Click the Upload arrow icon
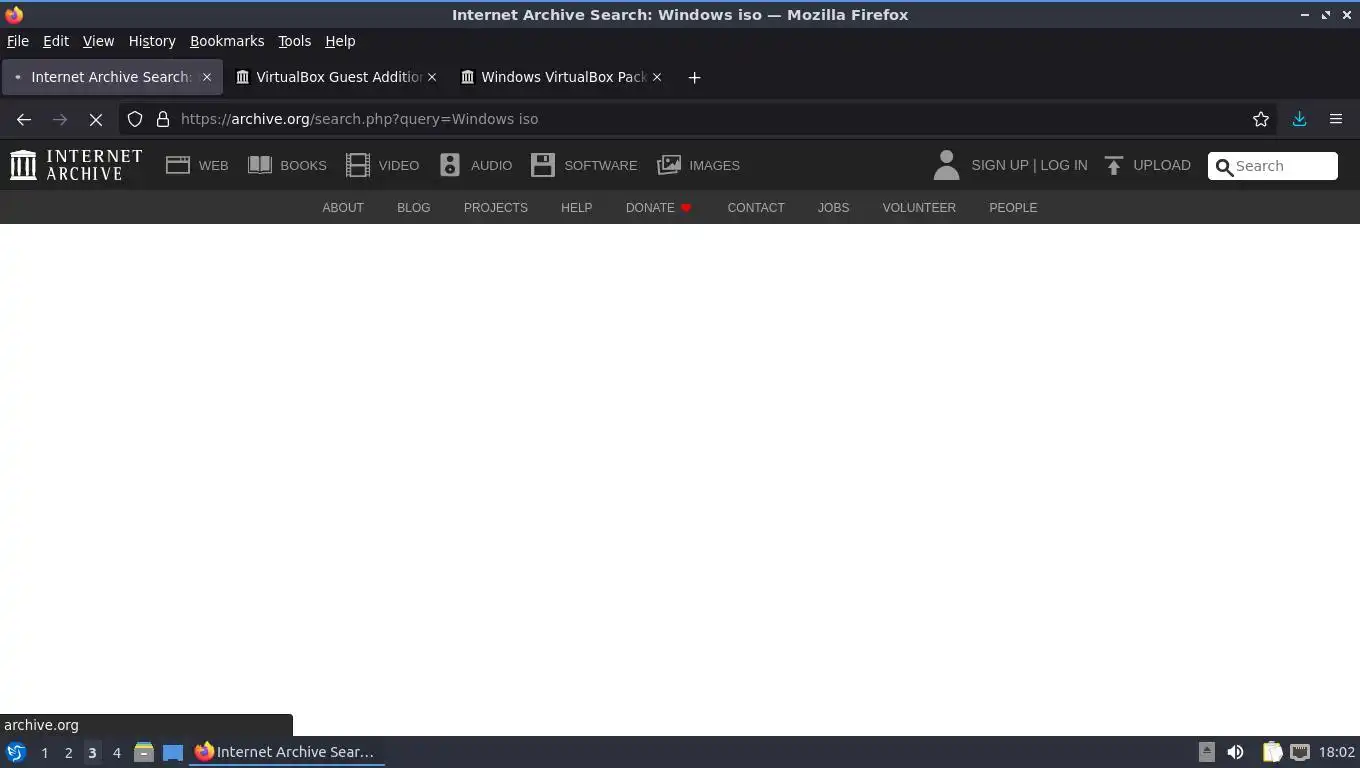This screenshot has height=768, width=1360. [x=1114, y=165]
